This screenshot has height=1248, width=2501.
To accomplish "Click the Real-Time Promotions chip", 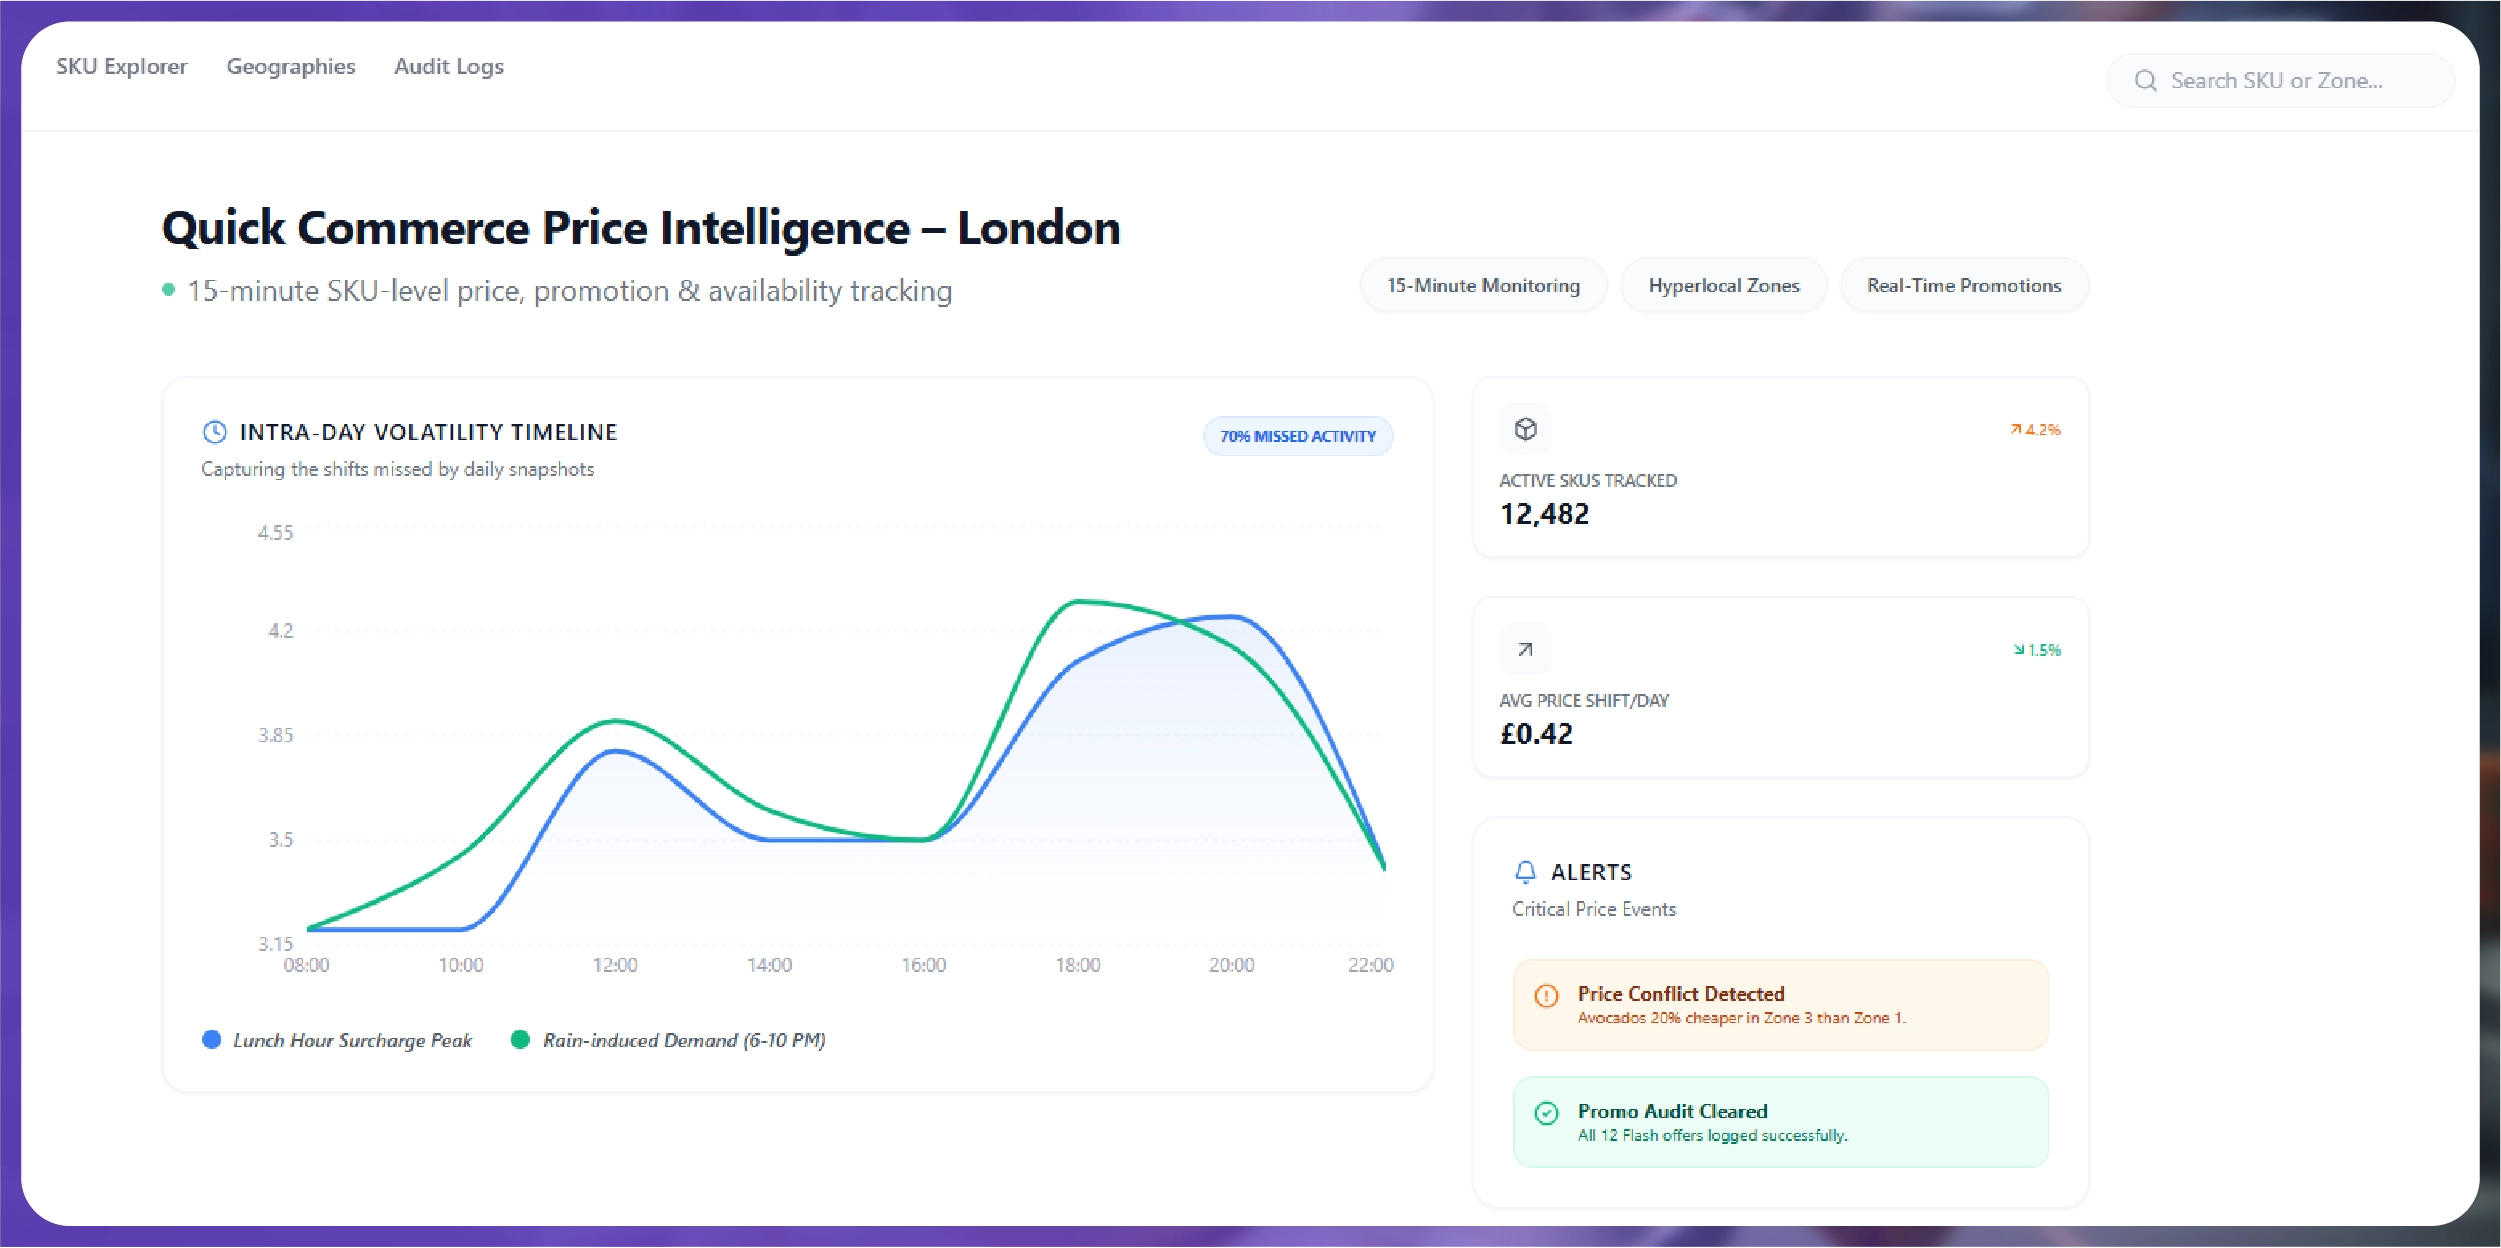I will (x=1963, y=286).
